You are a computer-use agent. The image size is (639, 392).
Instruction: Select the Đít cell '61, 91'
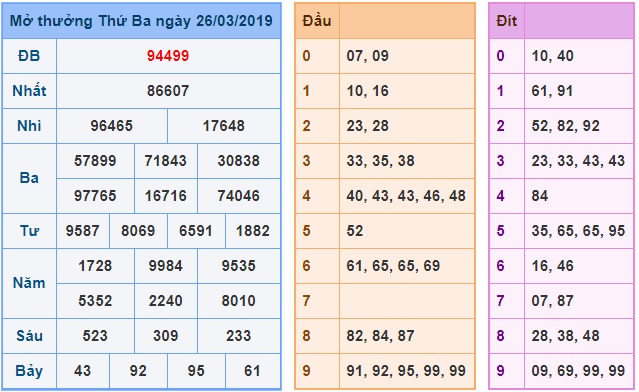point(579,91)
